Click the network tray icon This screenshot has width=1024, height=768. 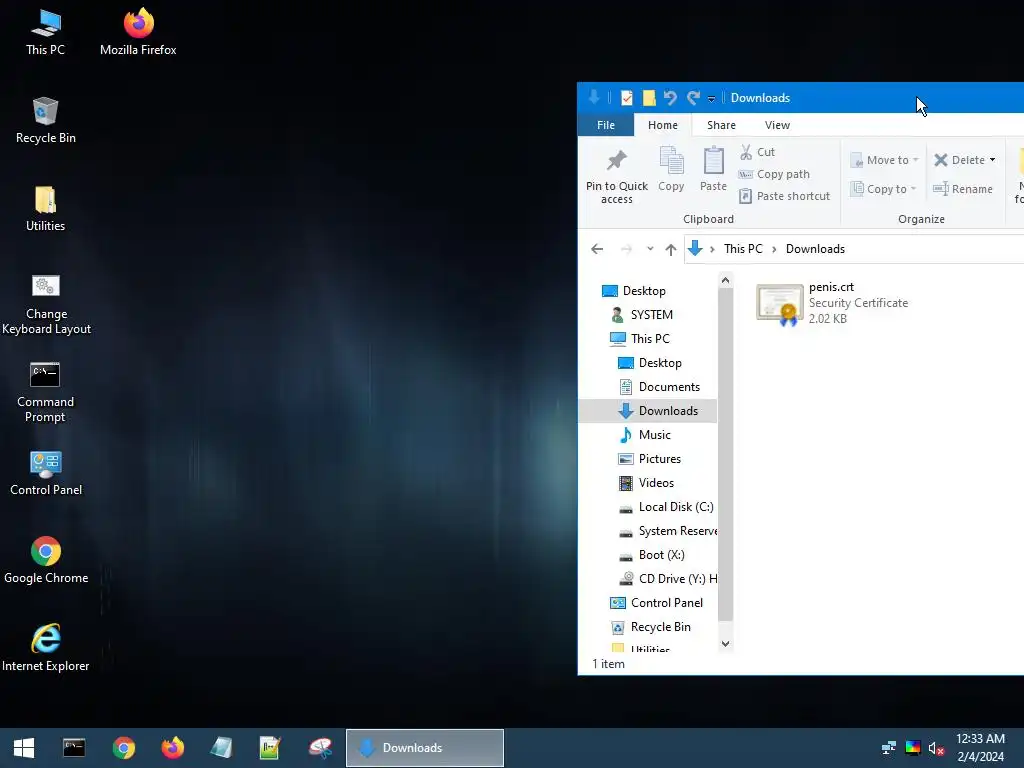click(x=889, y=748)
